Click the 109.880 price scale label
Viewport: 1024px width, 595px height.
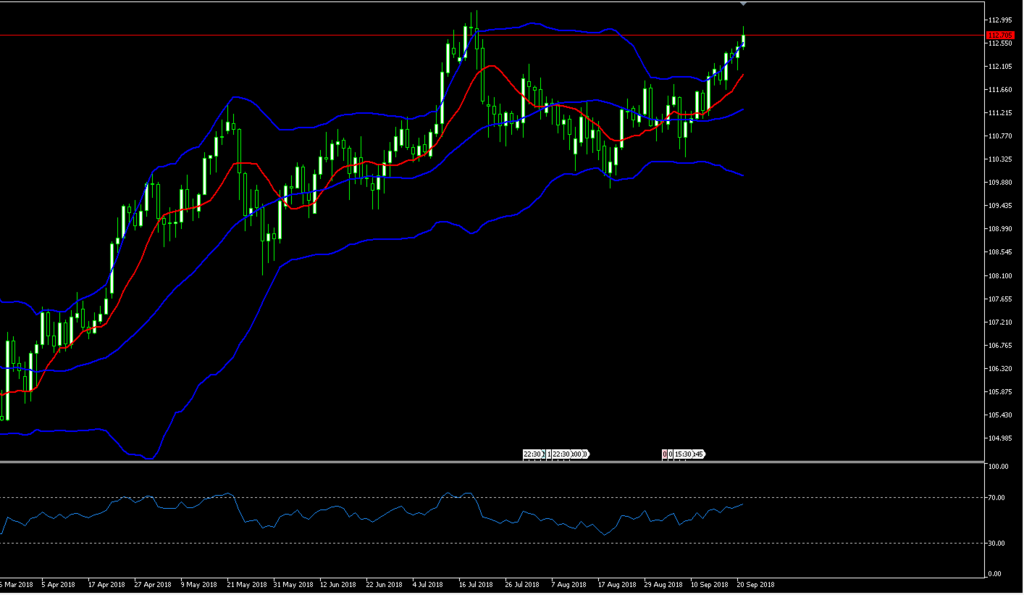(x=1000, y=183)
